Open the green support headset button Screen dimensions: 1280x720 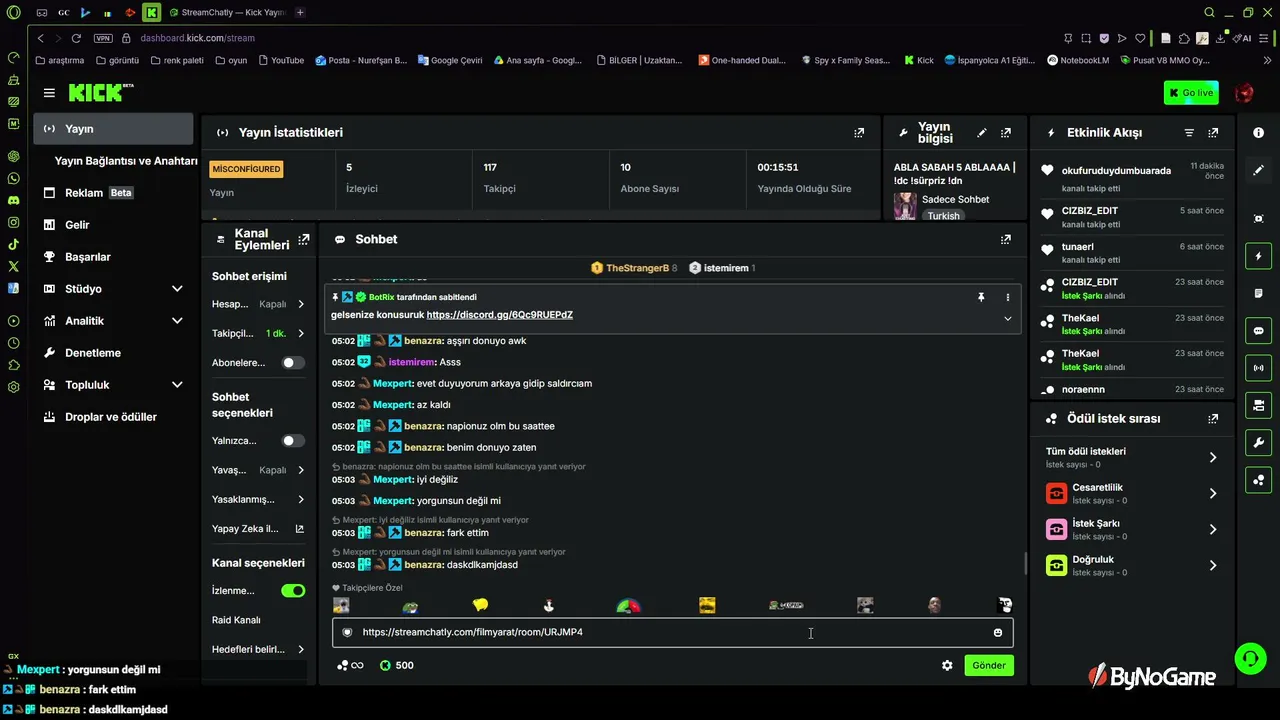[1250, 658]
